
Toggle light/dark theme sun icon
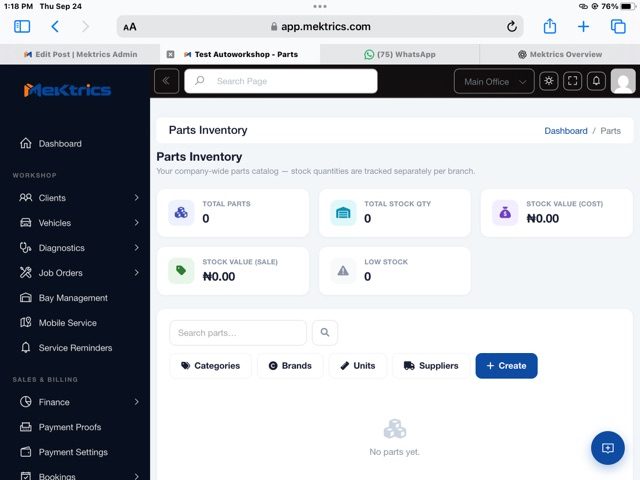(x=549, y=81)
